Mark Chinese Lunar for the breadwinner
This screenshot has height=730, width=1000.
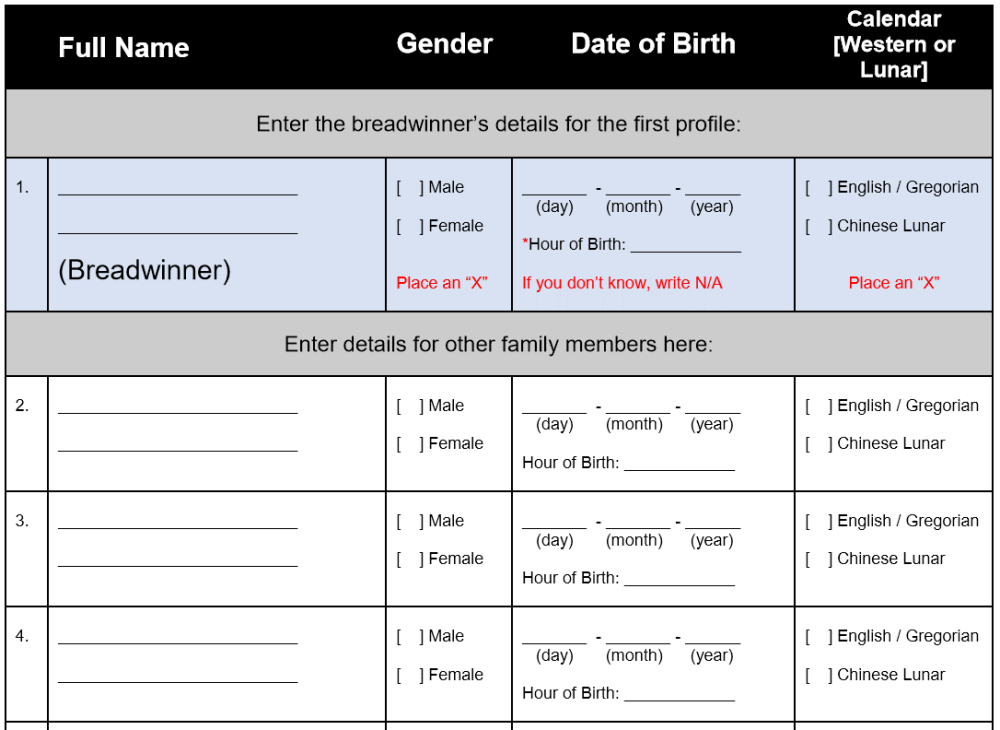click(819, 226)
